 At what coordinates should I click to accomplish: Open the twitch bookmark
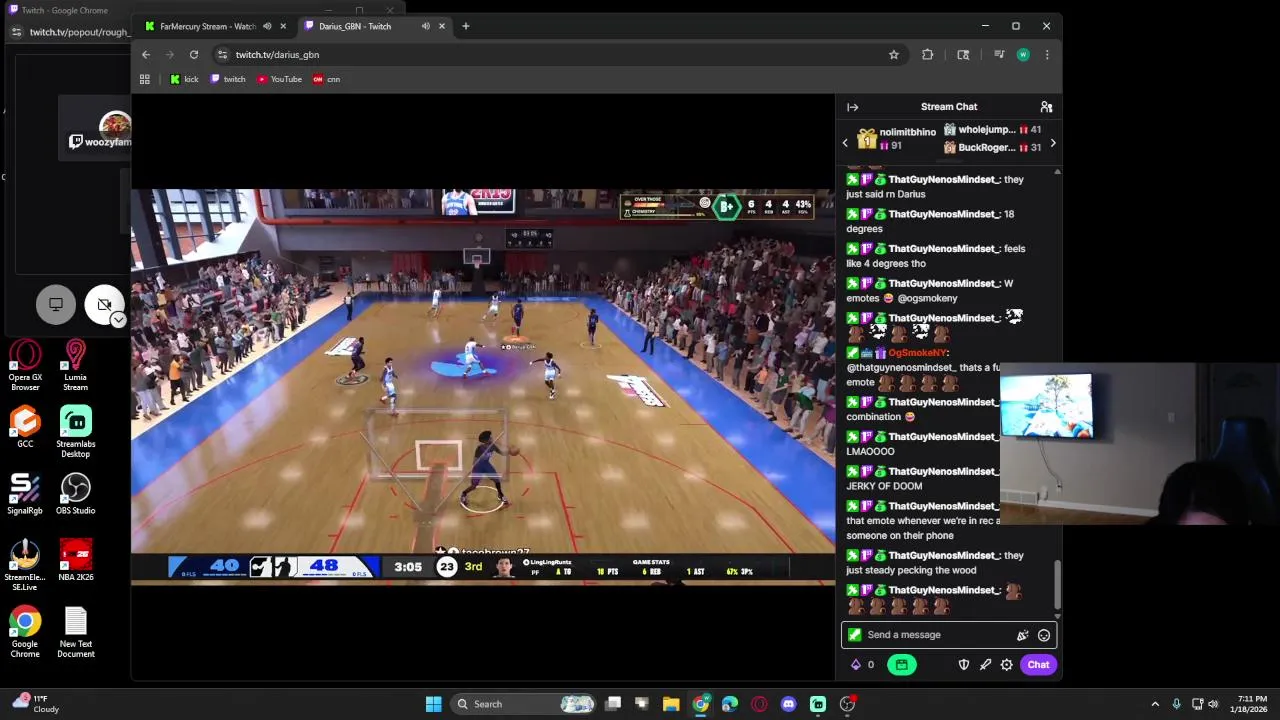(228, 79)
